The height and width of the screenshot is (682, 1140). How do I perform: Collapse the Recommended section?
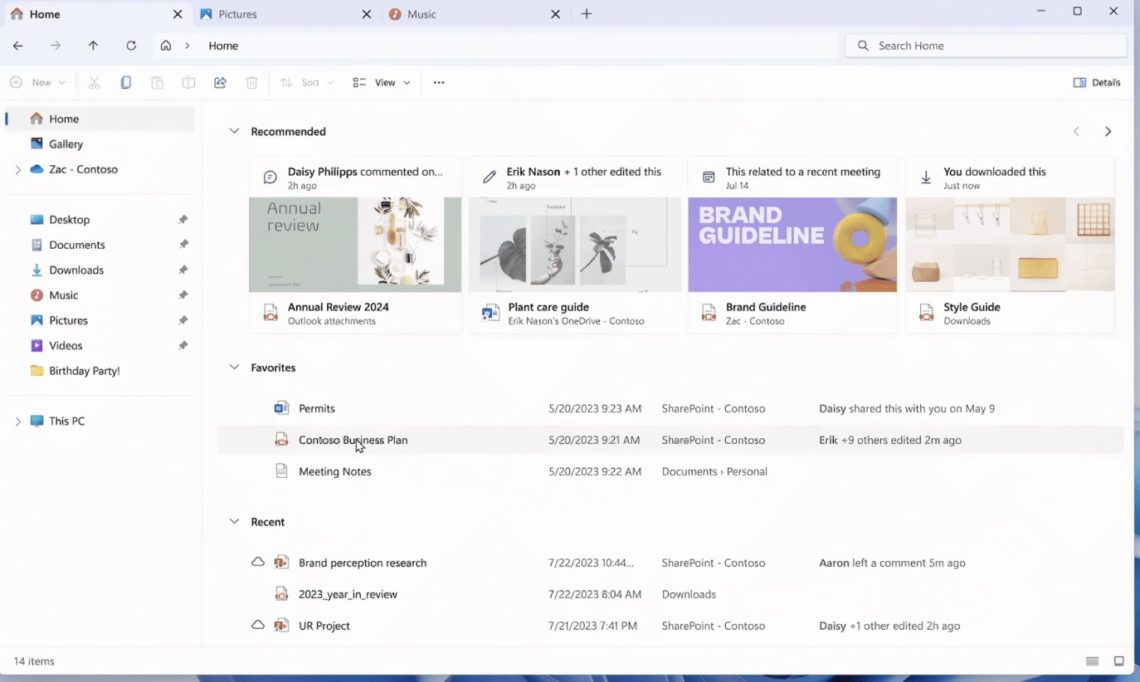(x=234, y=131)
